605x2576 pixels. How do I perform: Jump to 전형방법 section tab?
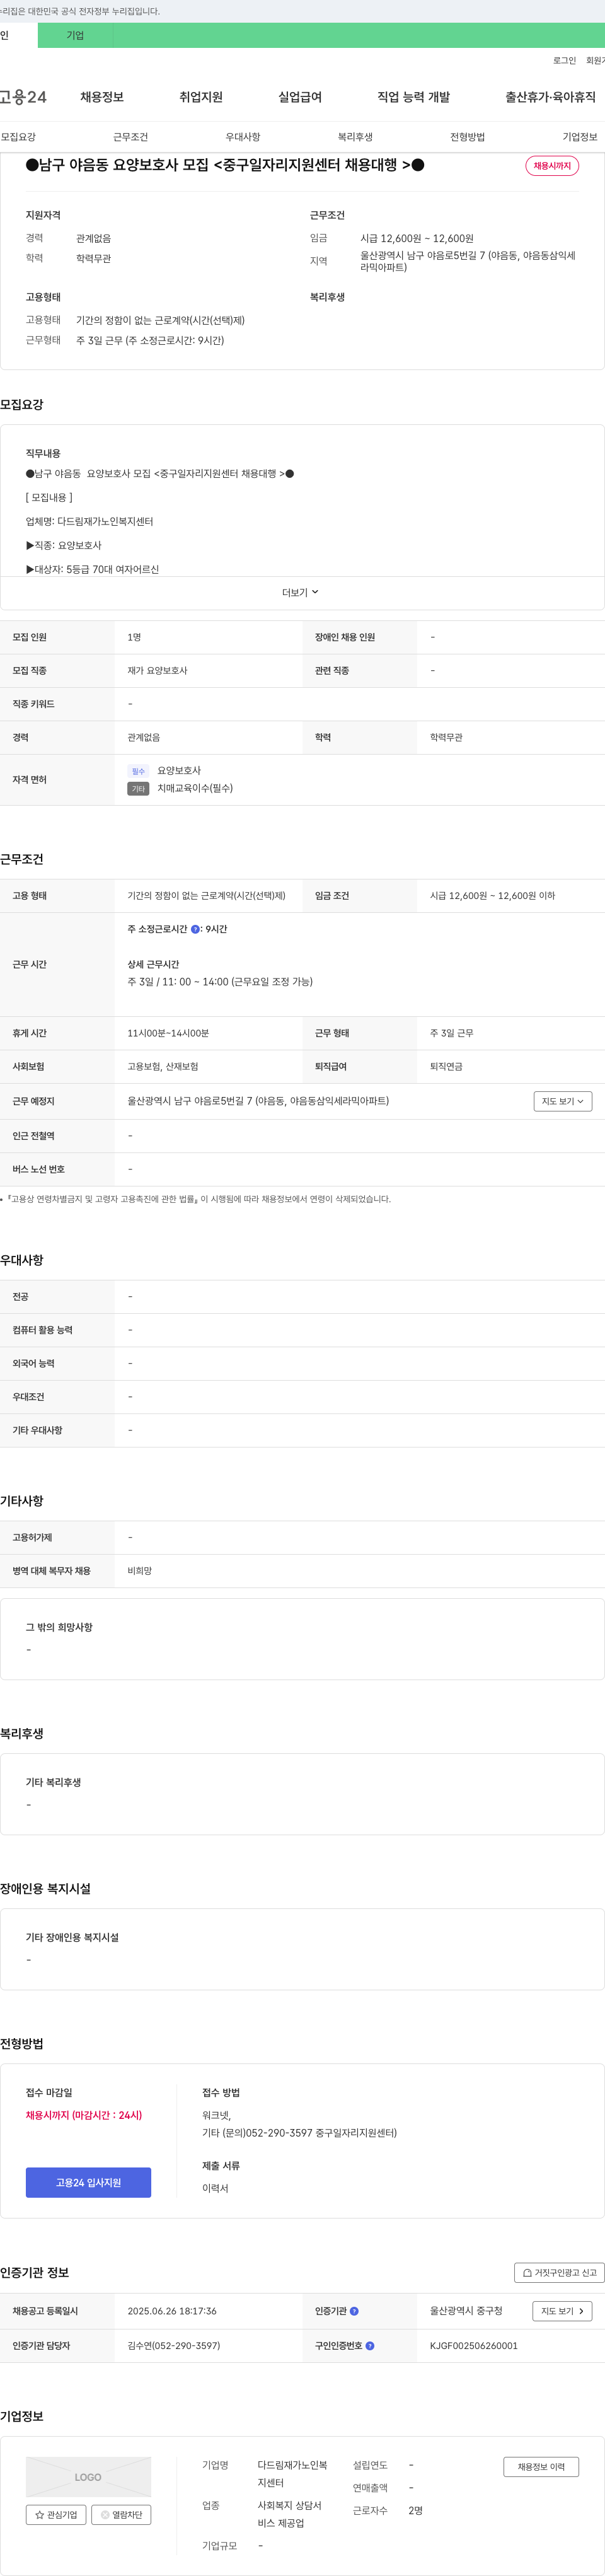click(x=467, y=137)
